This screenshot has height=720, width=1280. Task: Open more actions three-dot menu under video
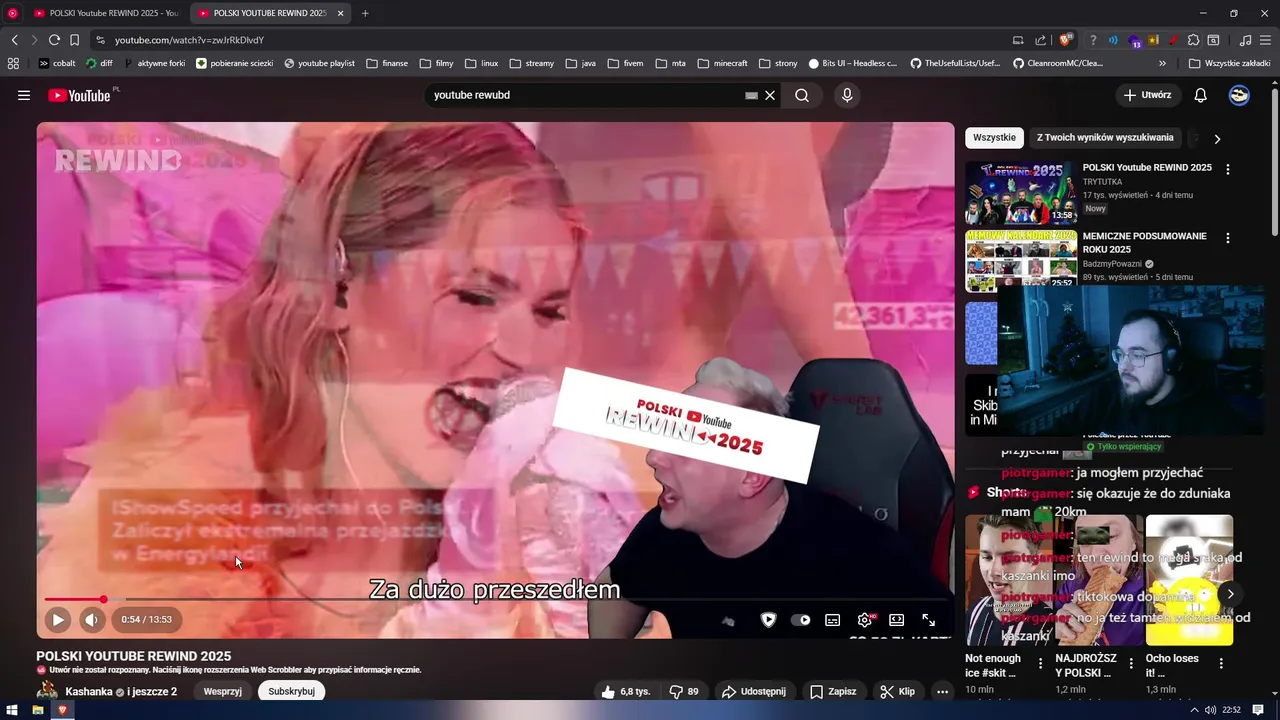click(942, 691)
